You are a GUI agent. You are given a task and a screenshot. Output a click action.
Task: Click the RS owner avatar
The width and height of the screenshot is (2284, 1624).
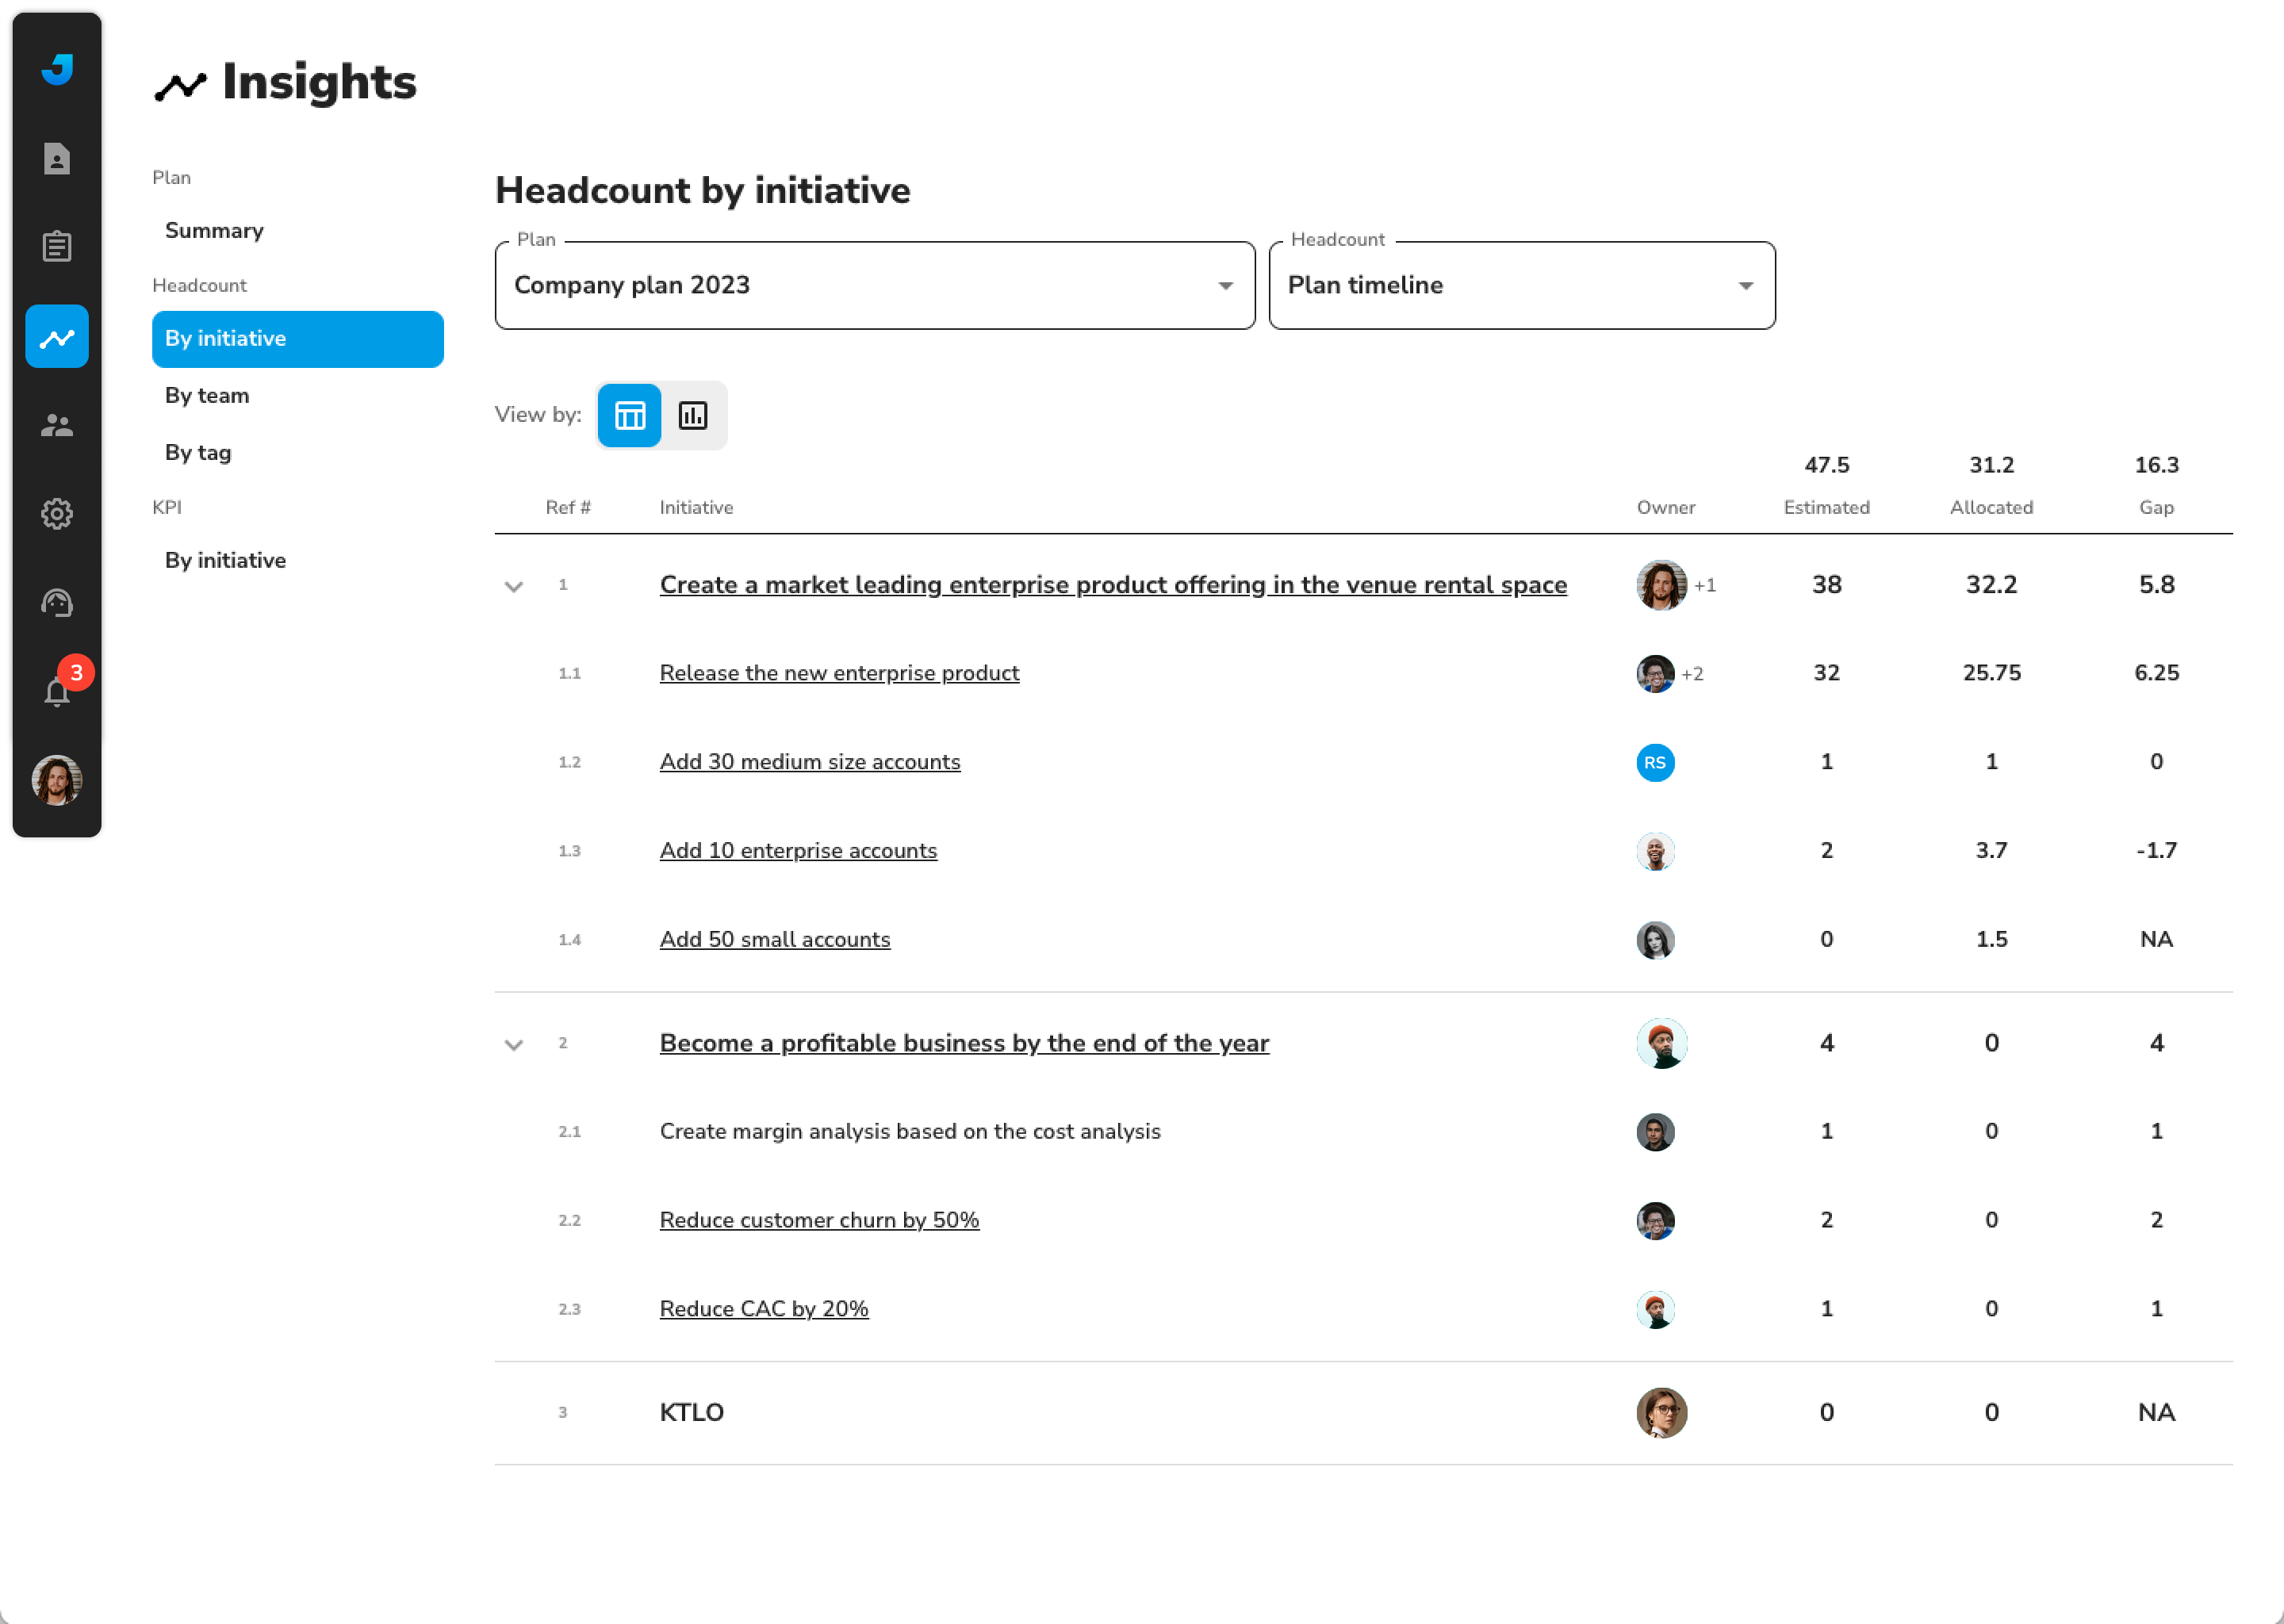(x=1654, y=763)
